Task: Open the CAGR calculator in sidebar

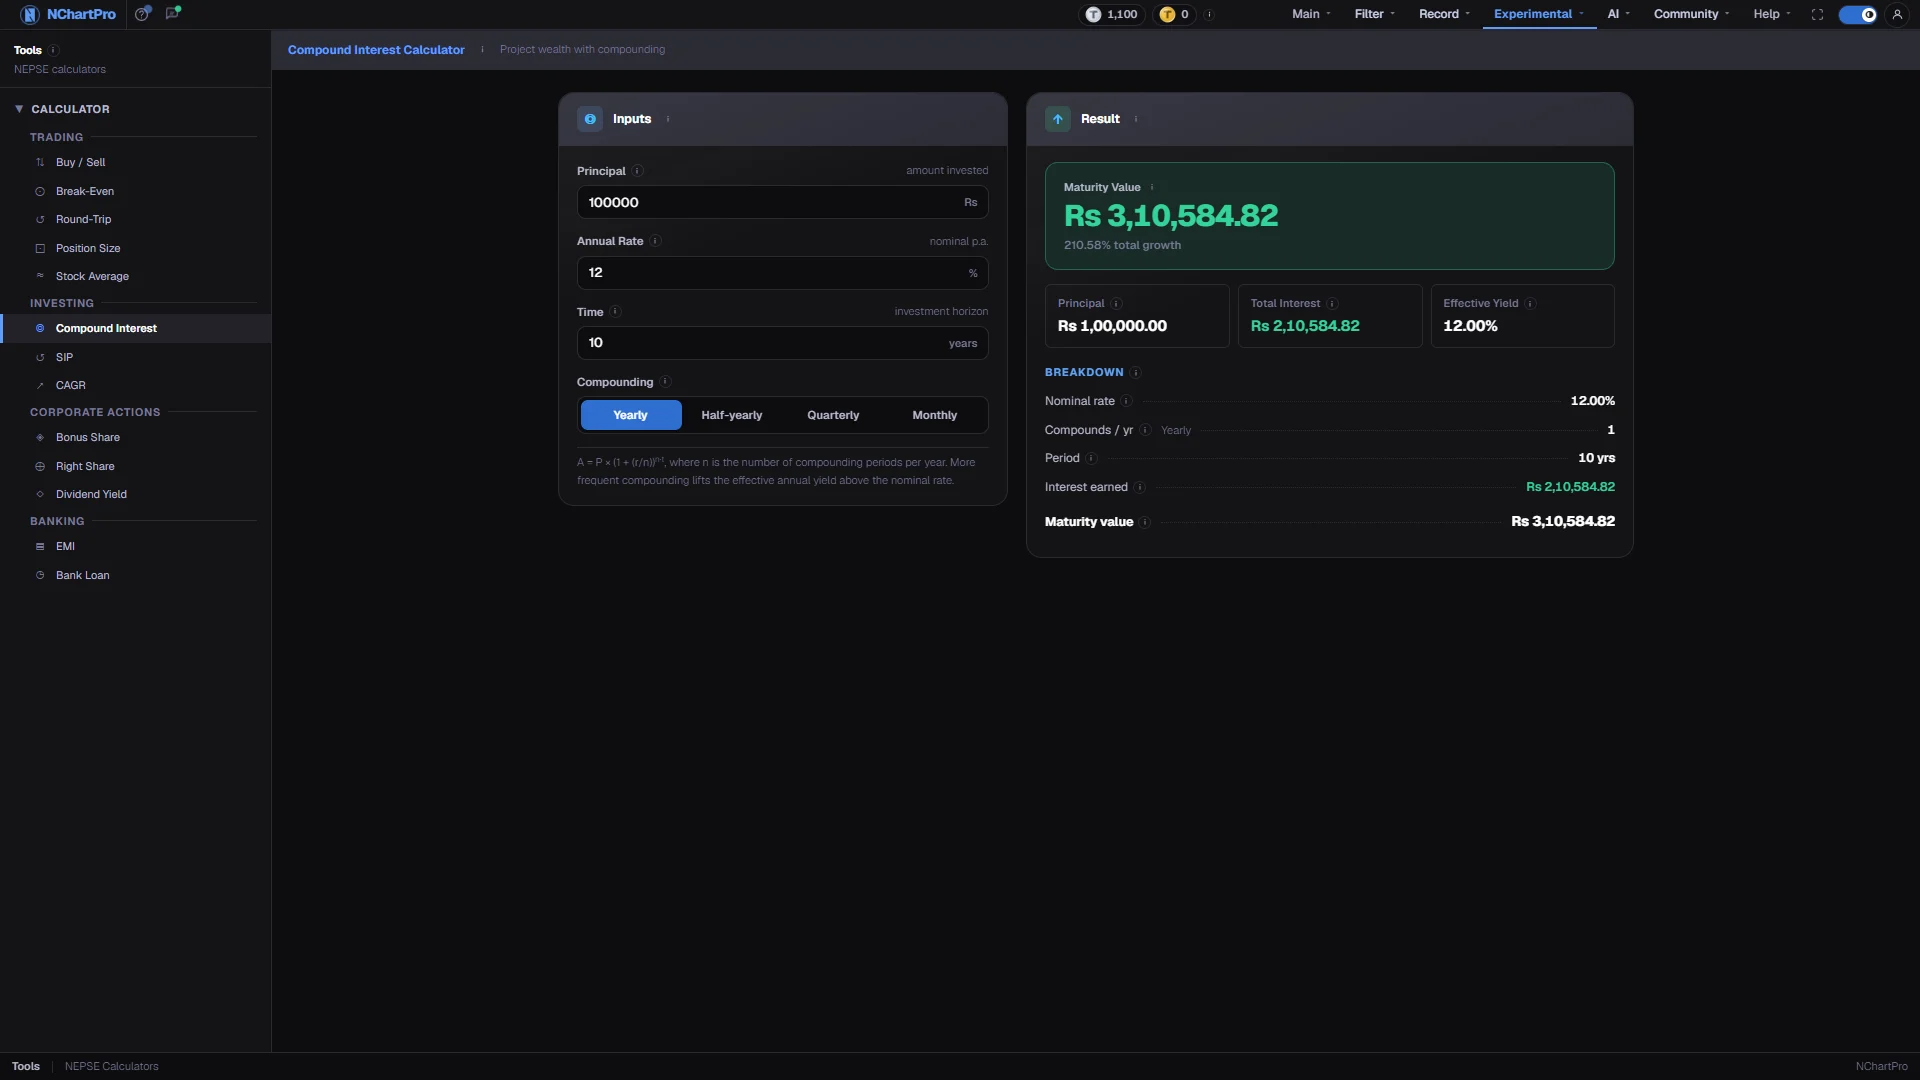Action: (x=135, y=385)
